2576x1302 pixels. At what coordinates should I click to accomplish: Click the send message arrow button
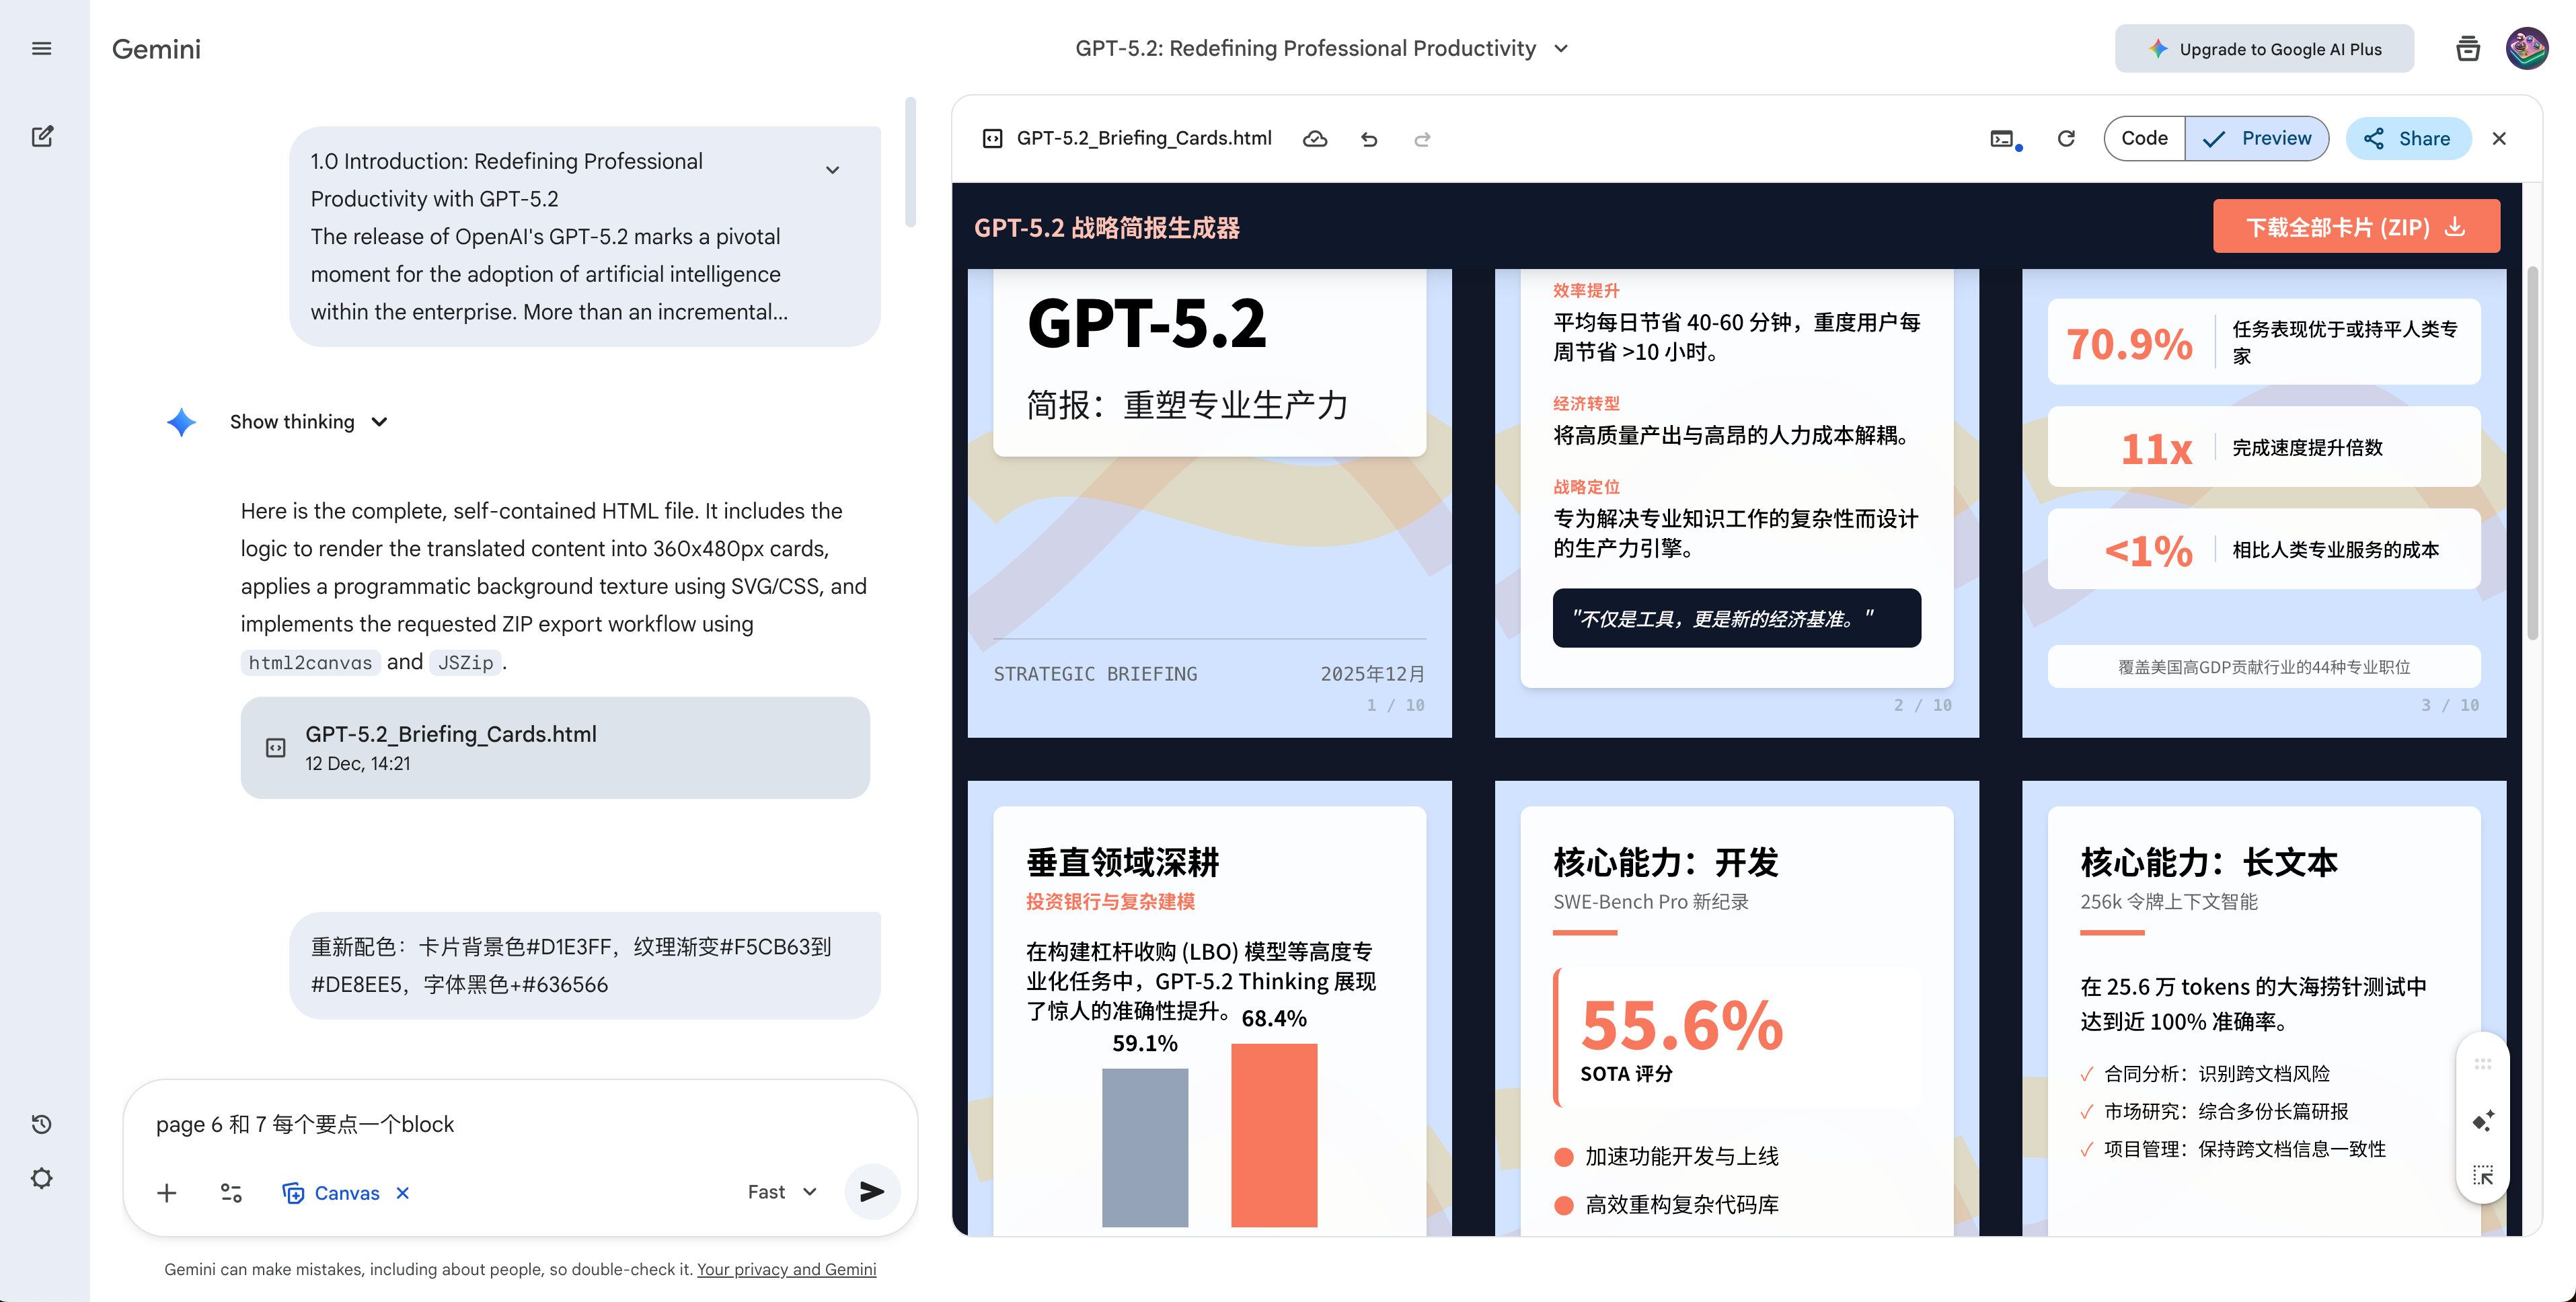871,1191
